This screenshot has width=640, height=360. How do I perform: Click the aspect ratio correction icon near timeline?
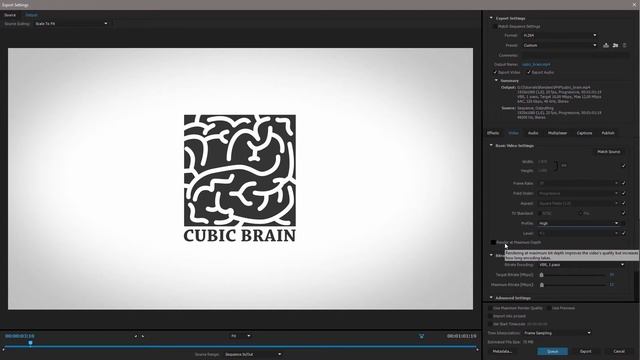421,336
